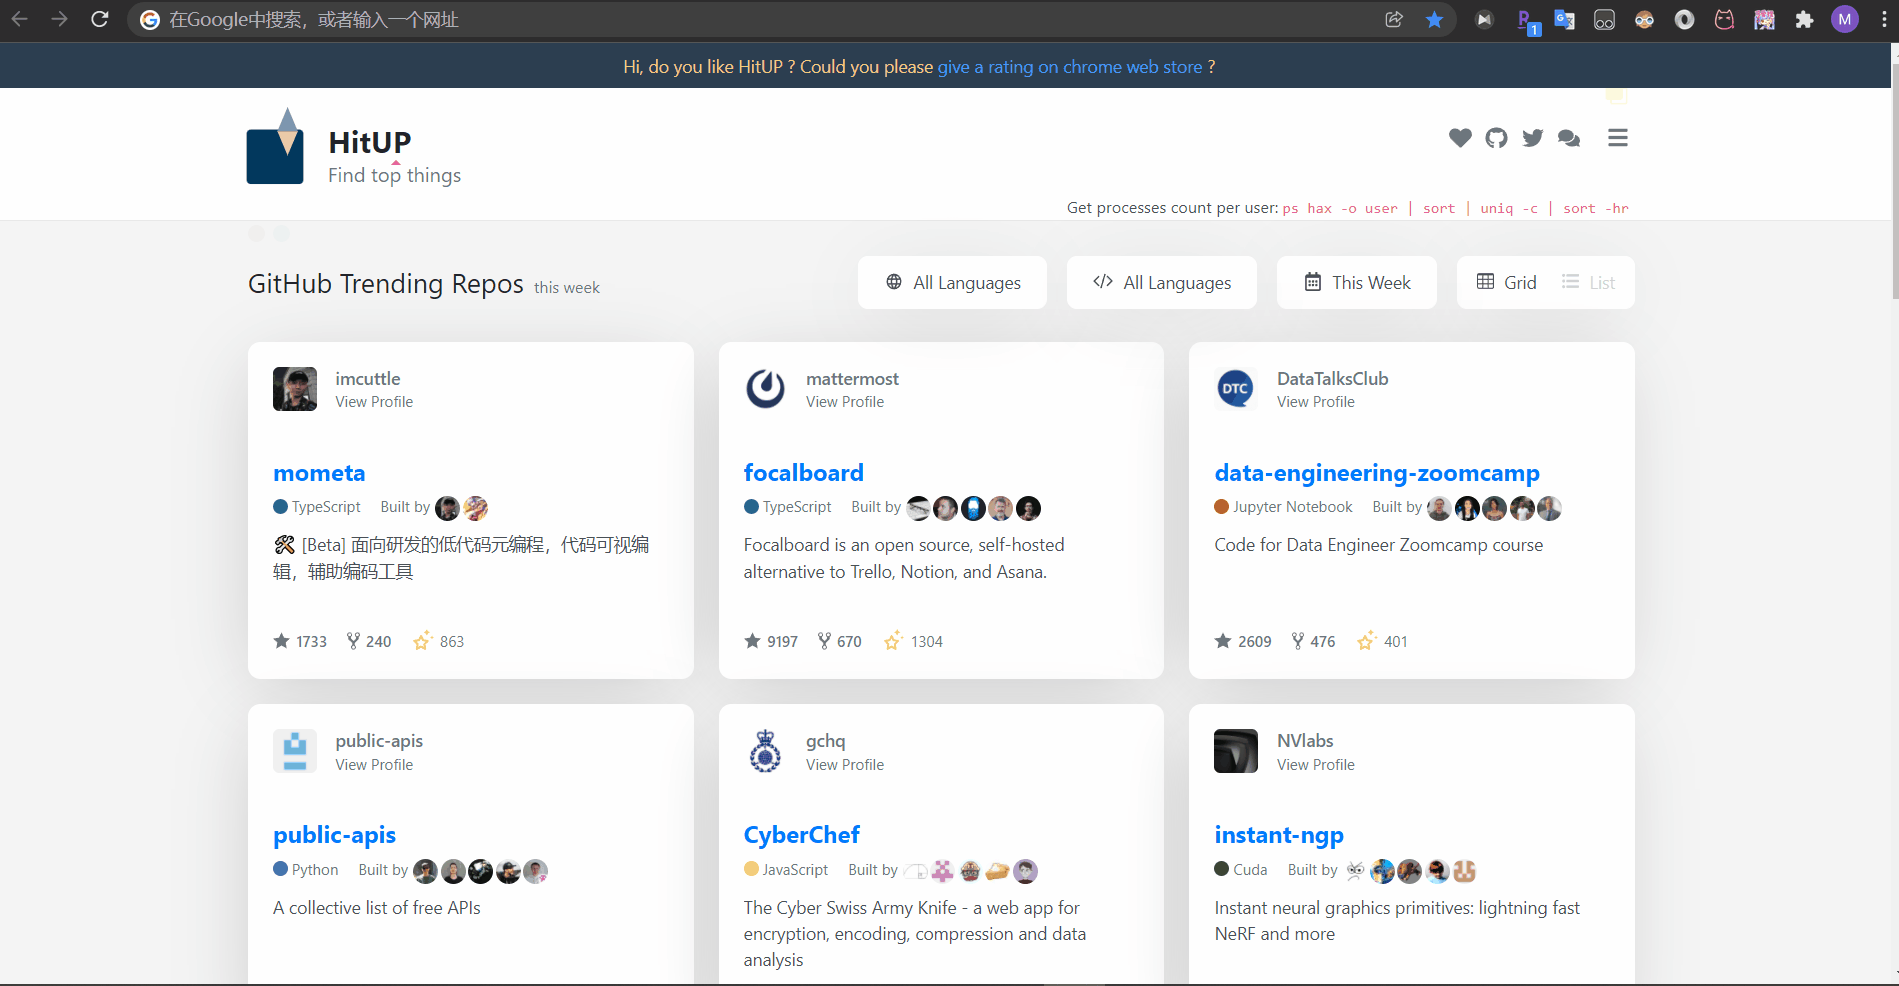Image resolution: width=1899 pixels, height=986 pixels.
Task: Open the focalboard repository link
Action: pyautogui.click(x=803, y=473)
